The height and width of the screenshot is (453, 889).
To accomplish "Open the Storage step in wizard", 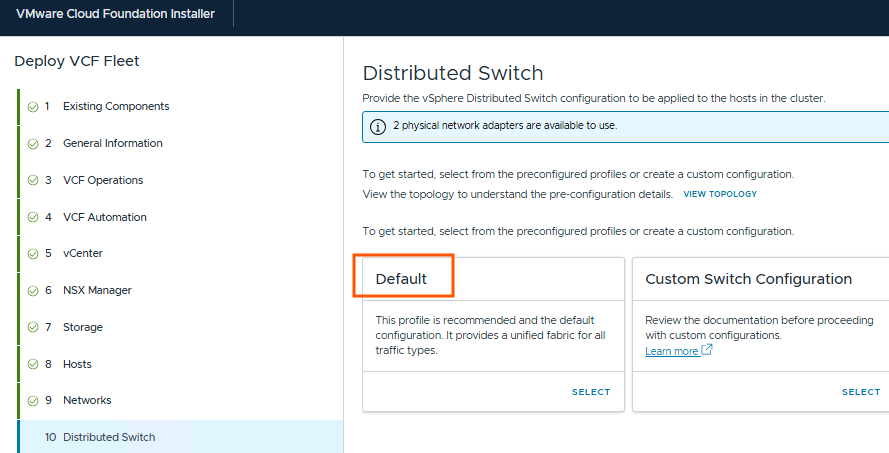I will (82, 327).
